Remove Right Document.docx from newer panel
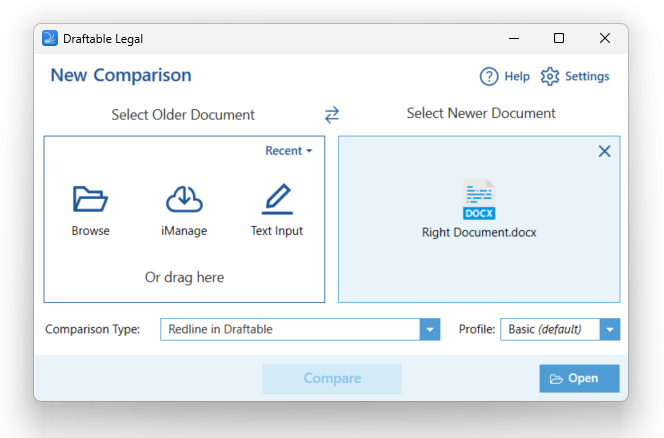The image size is (664, 438). (604, 151)
